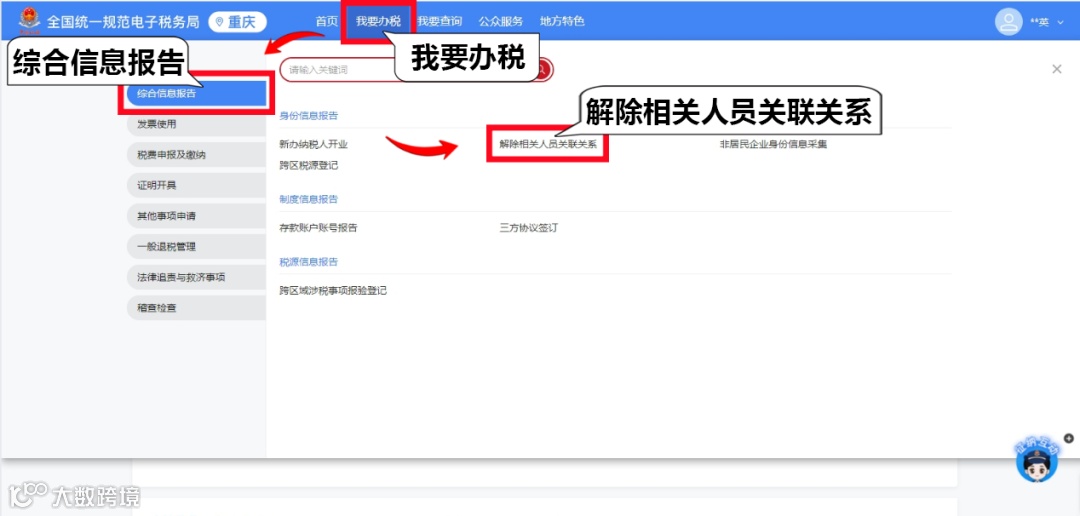This screenshot has height=516, width=1080.
Task: Select 证明开具 in the sidebar
Action: click(197, 185)
